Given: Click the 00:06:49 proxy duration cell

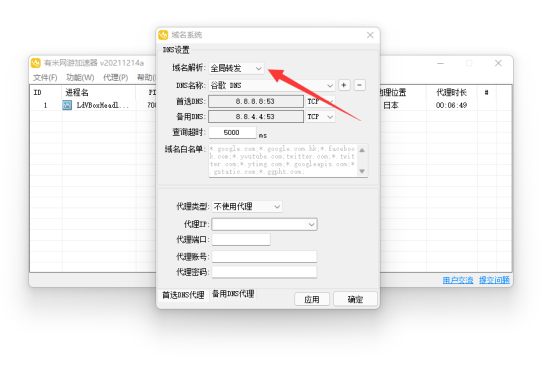Looking at the screenshot, I should click(x=451, y=105).
